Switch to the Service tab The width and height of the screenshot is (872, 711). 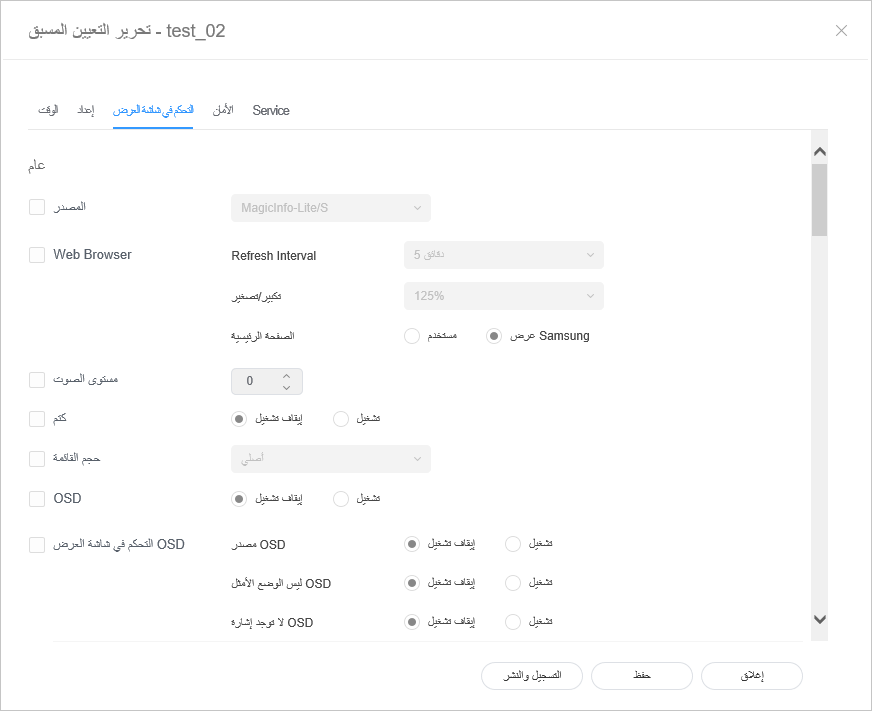(271, 110)
